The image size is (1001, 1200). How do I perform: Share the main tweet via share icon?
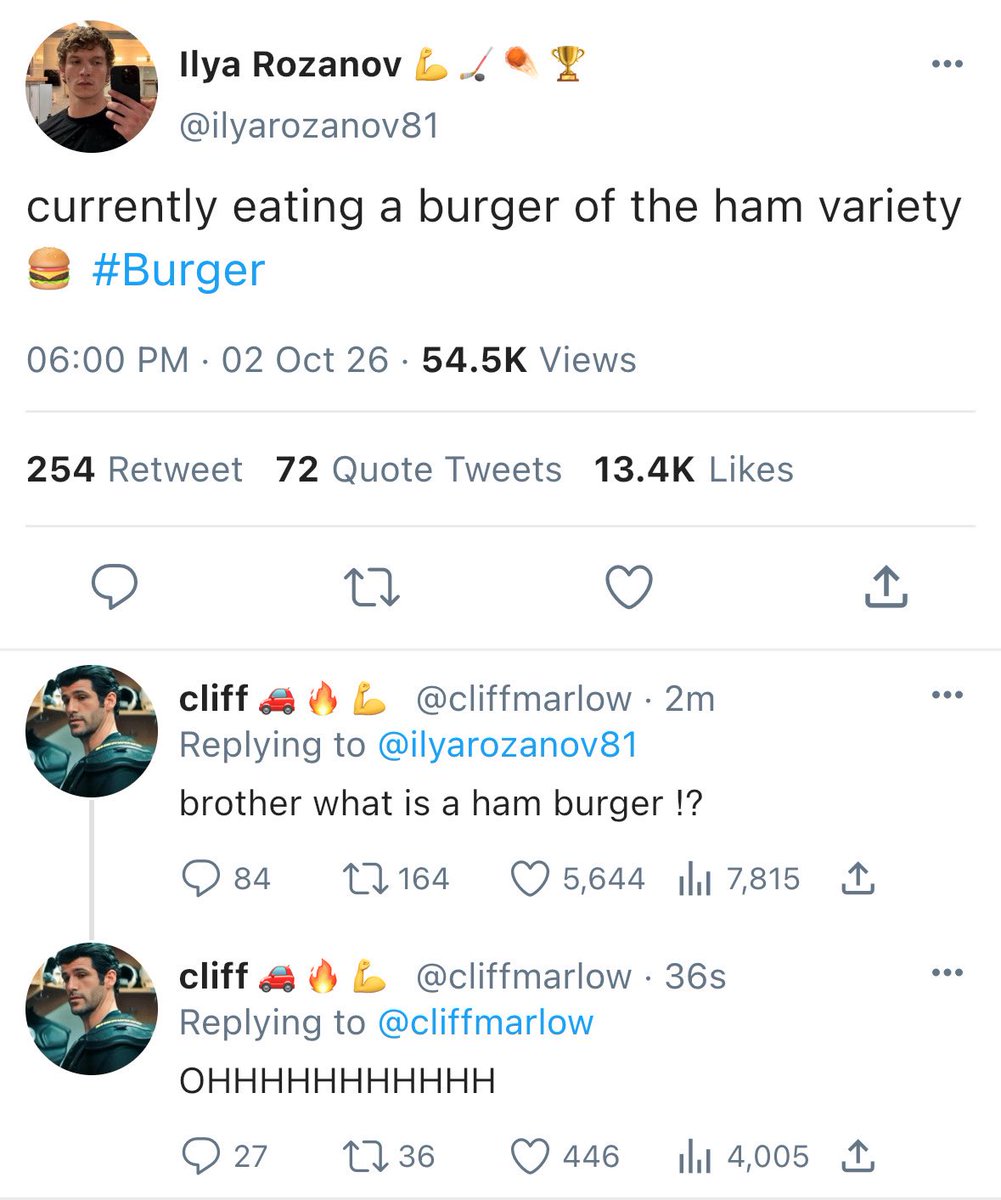885,587
